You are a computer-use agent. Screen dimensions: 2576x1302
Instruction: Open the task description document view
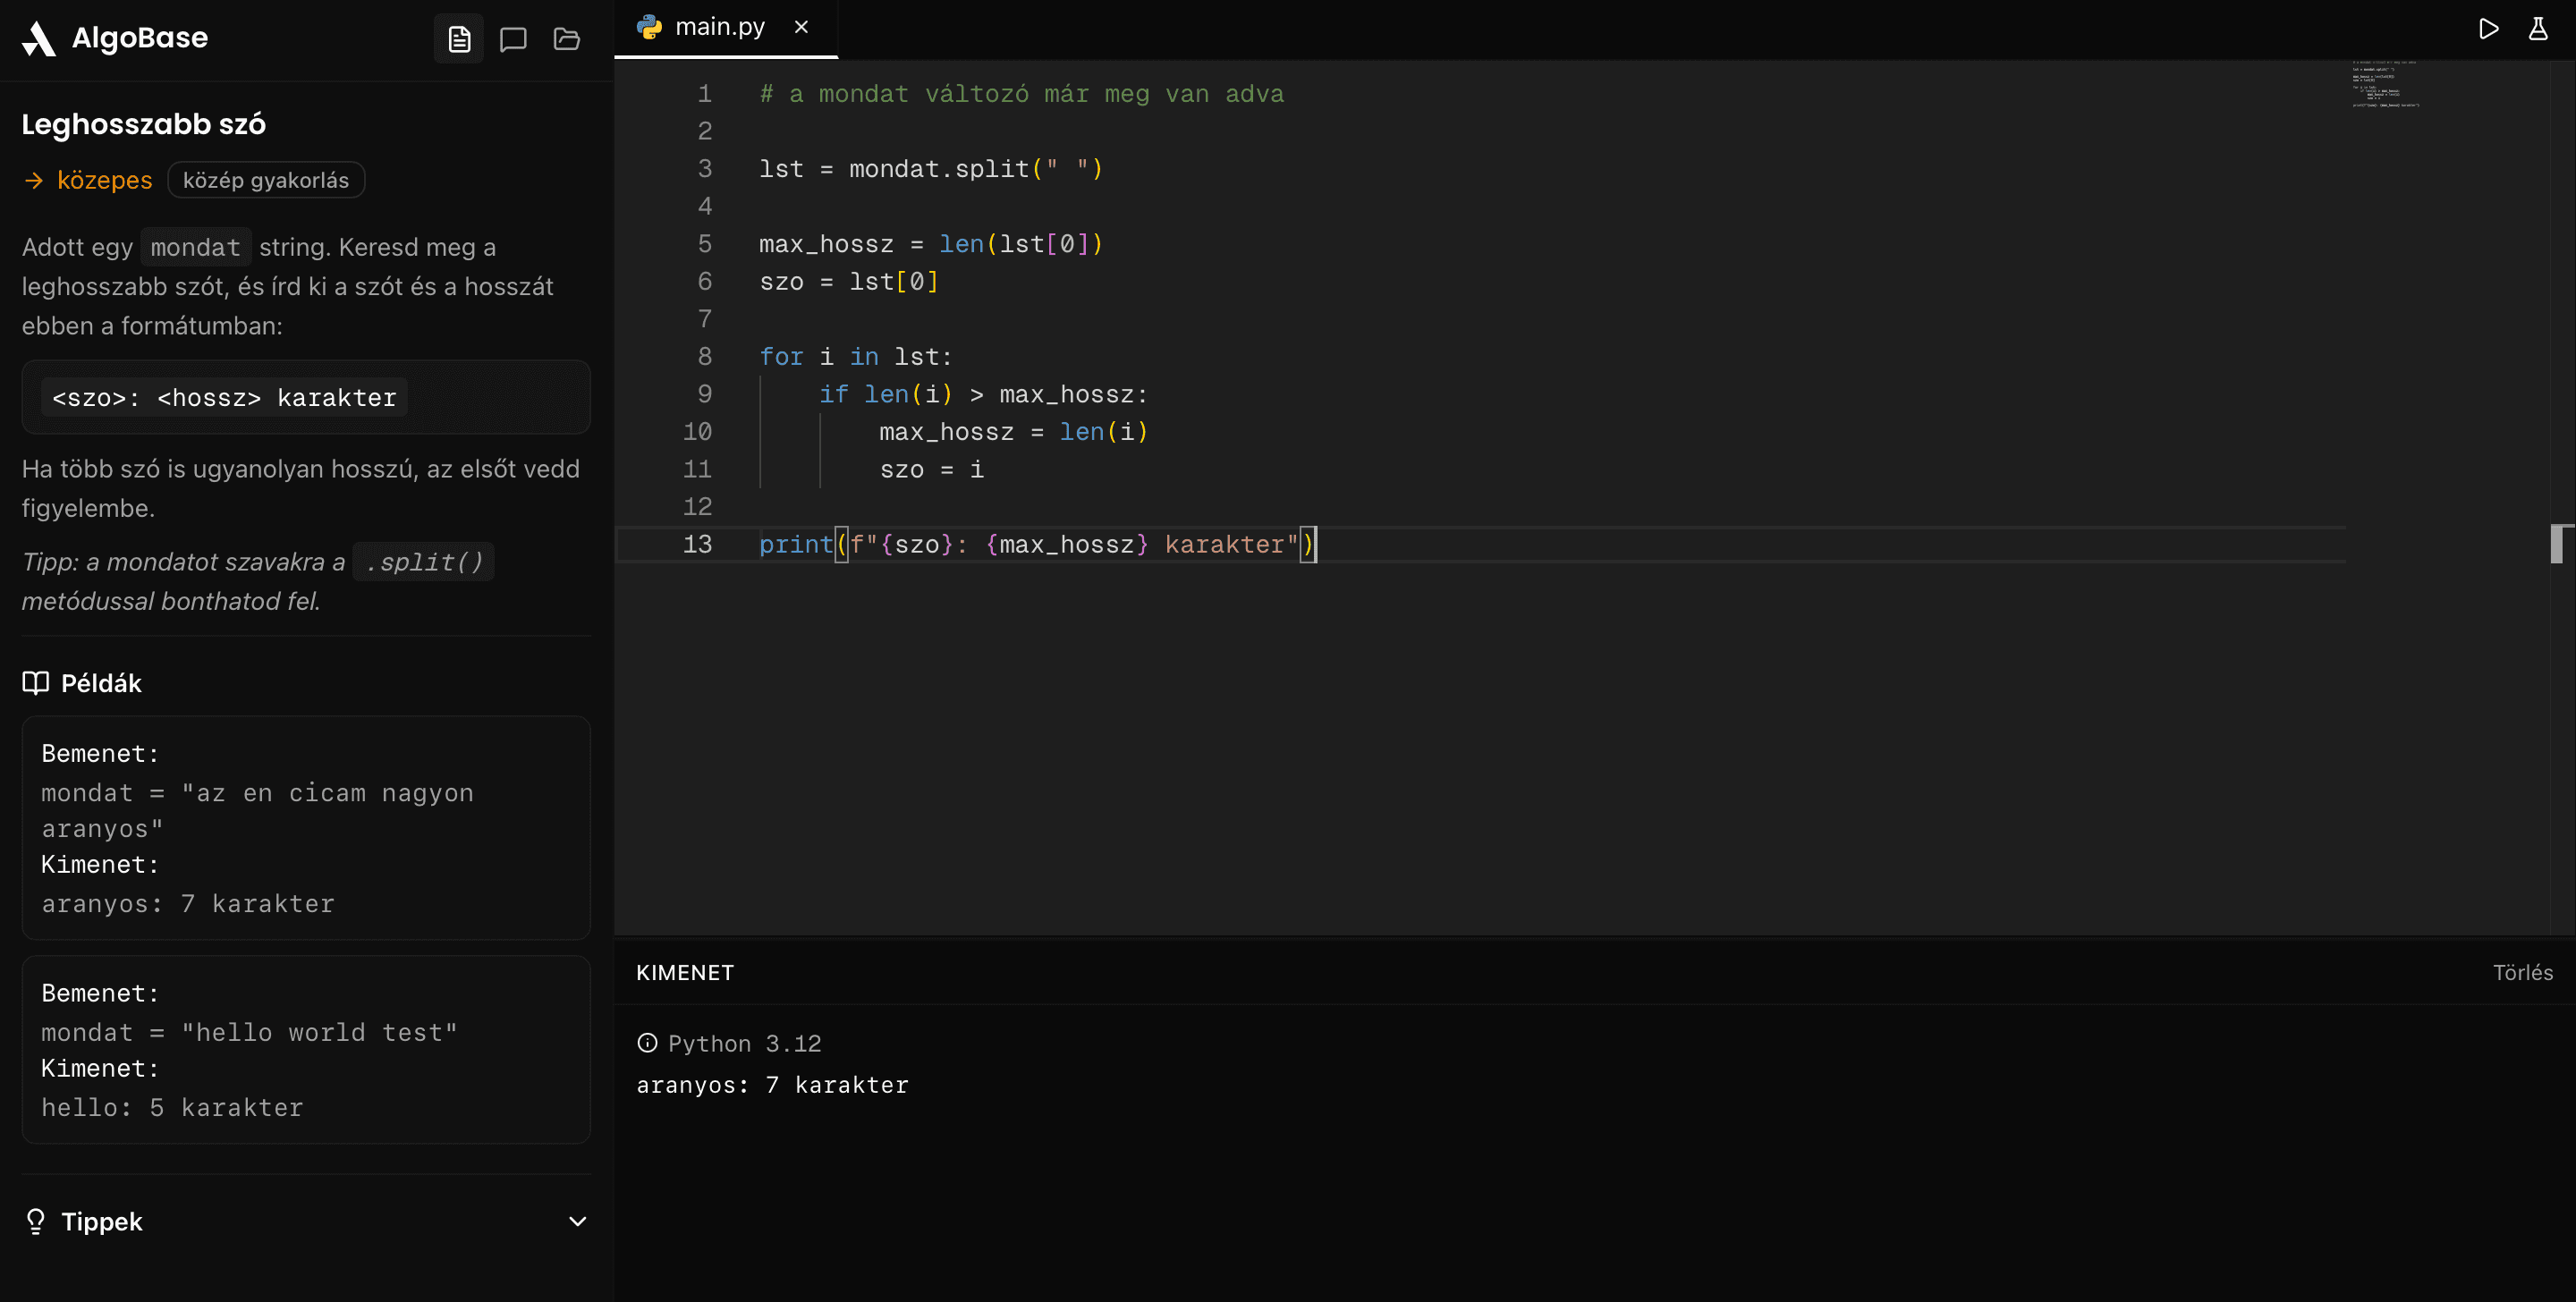click(x=459, y=39)
